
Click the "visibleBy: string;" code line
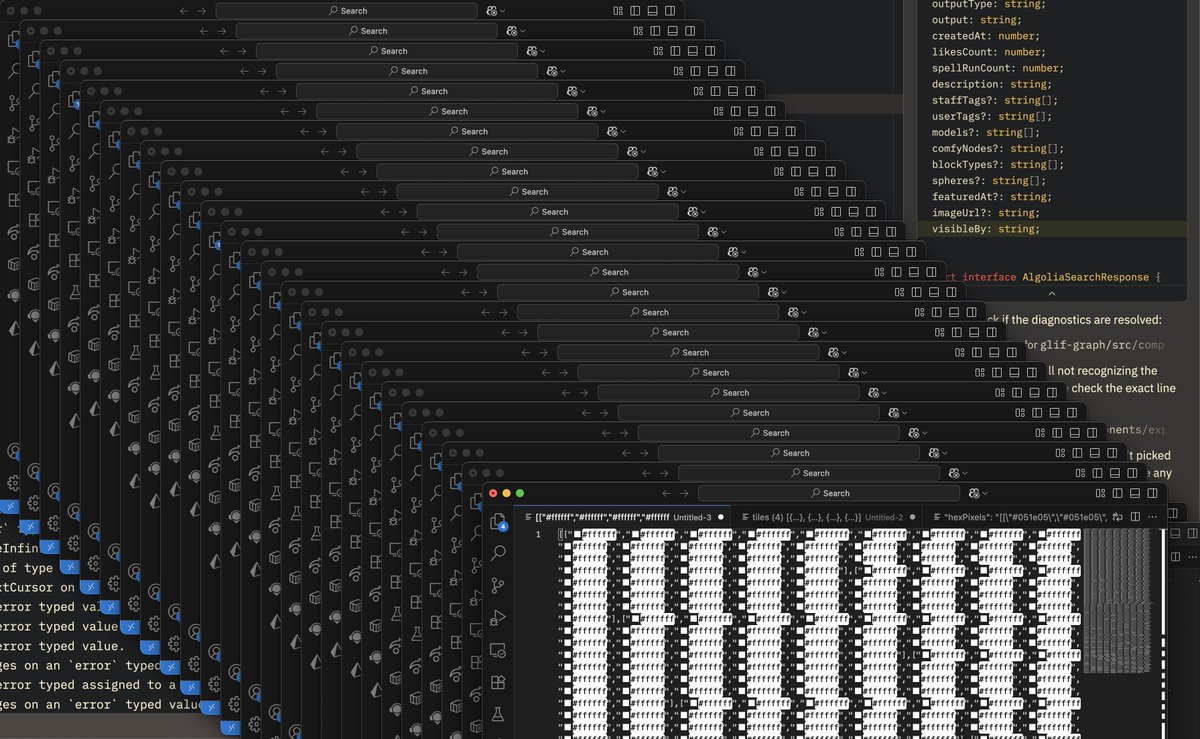point(985,229)
